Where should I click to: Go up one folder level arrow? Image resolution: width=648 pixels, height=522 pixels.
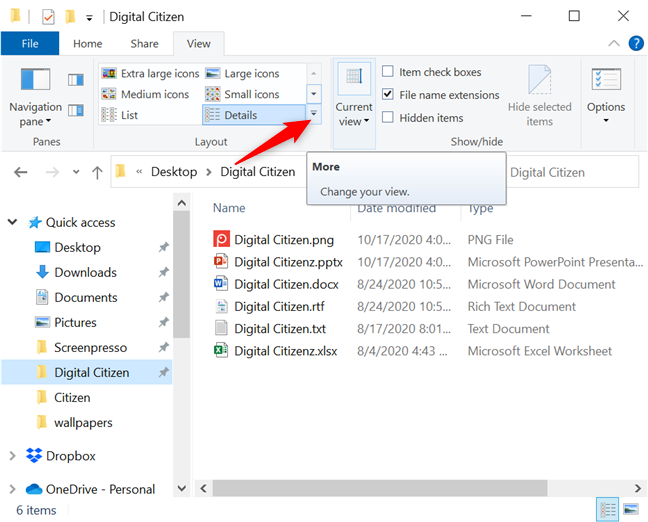coord(97,172)
